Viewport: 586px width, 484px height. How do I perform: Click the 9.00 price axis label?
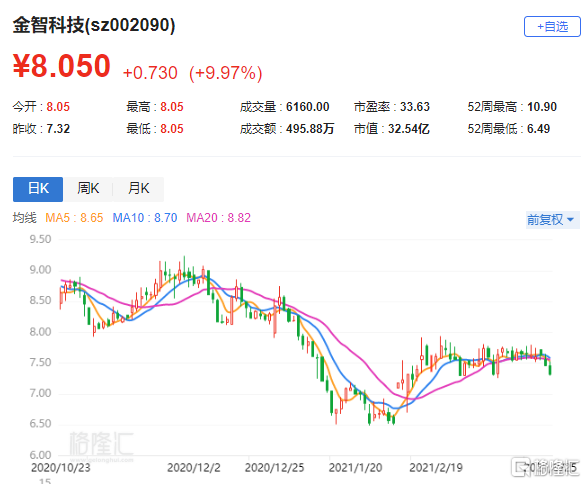[40, 270]
